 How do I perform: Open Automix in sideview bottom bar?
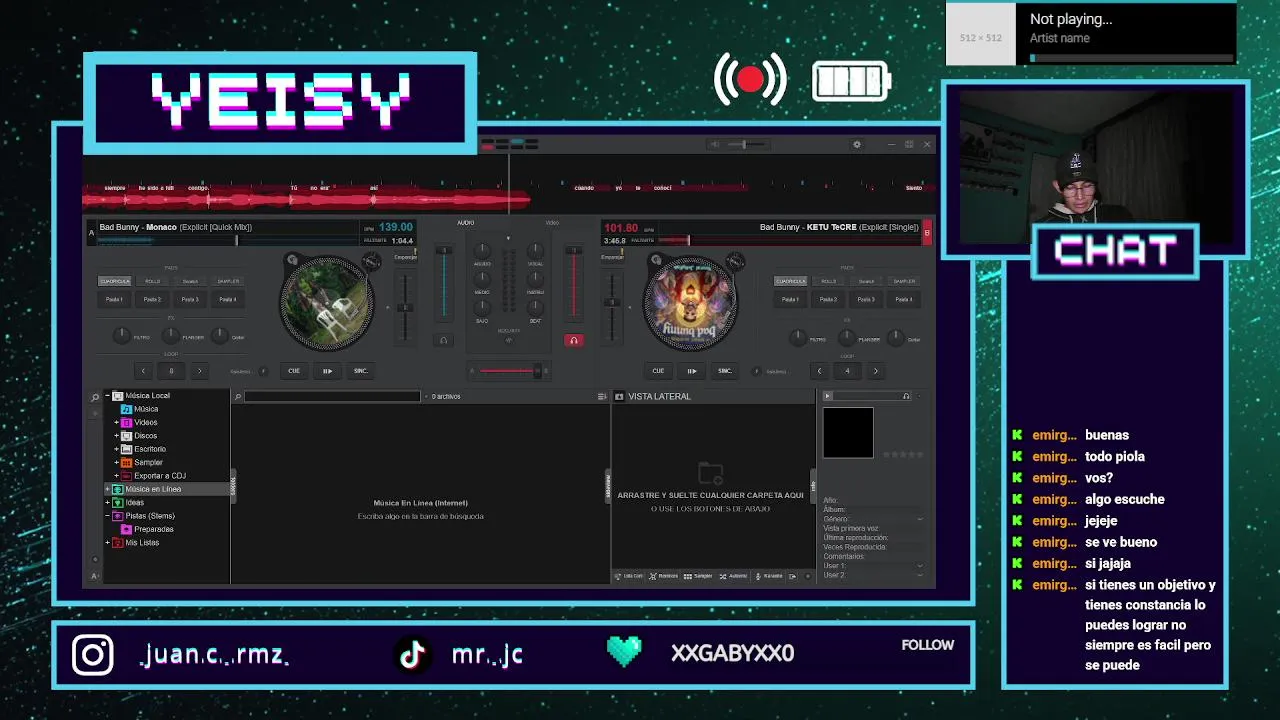(733, 576)
